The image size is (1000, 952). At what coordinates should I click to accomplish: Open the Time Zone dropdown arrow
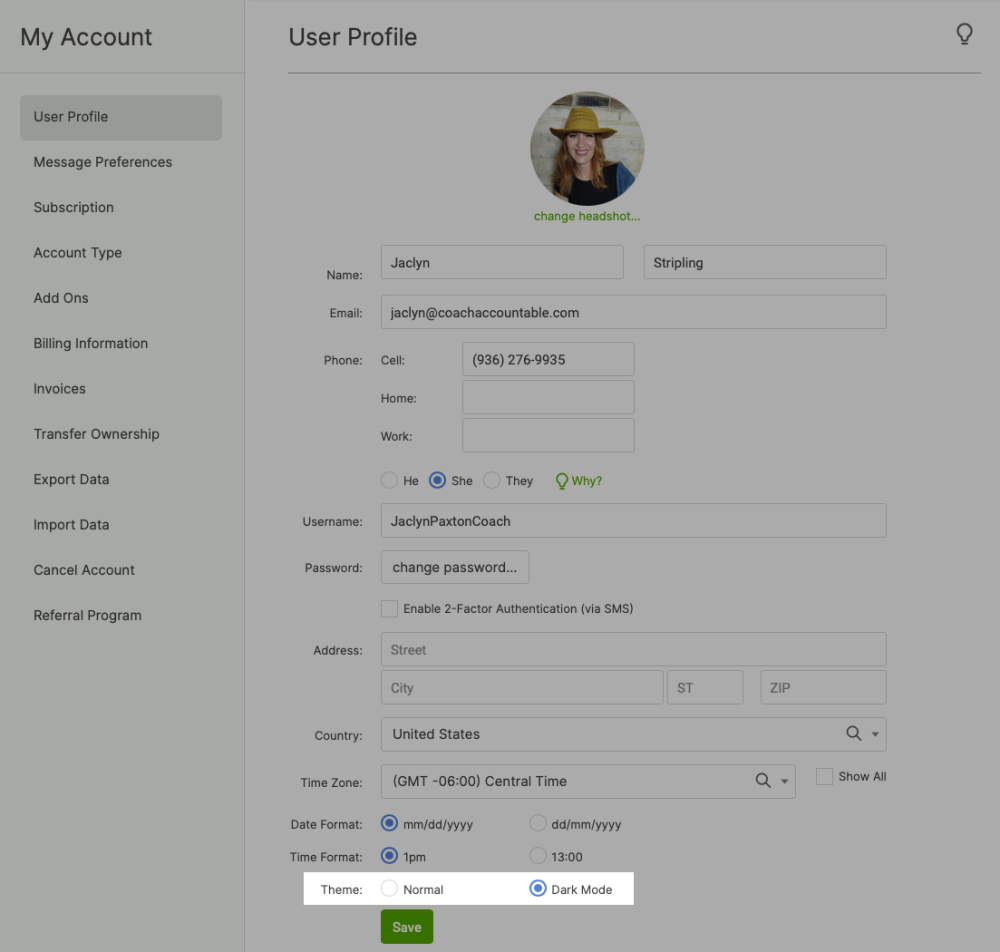pos(784,782)
